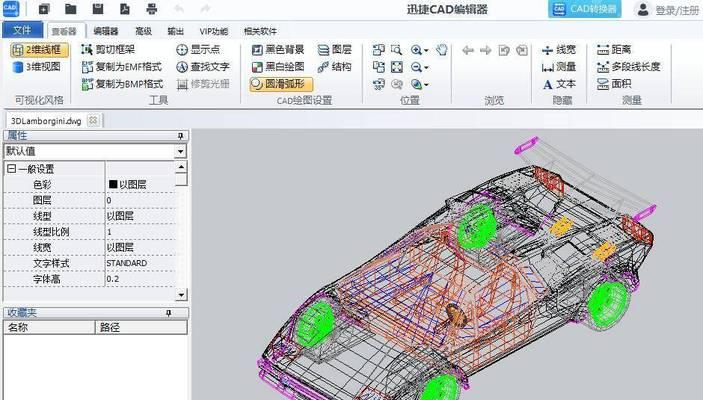The image size is (703, 400).
Task: Click the 字体高 value field 0.2
Action: 140,279
